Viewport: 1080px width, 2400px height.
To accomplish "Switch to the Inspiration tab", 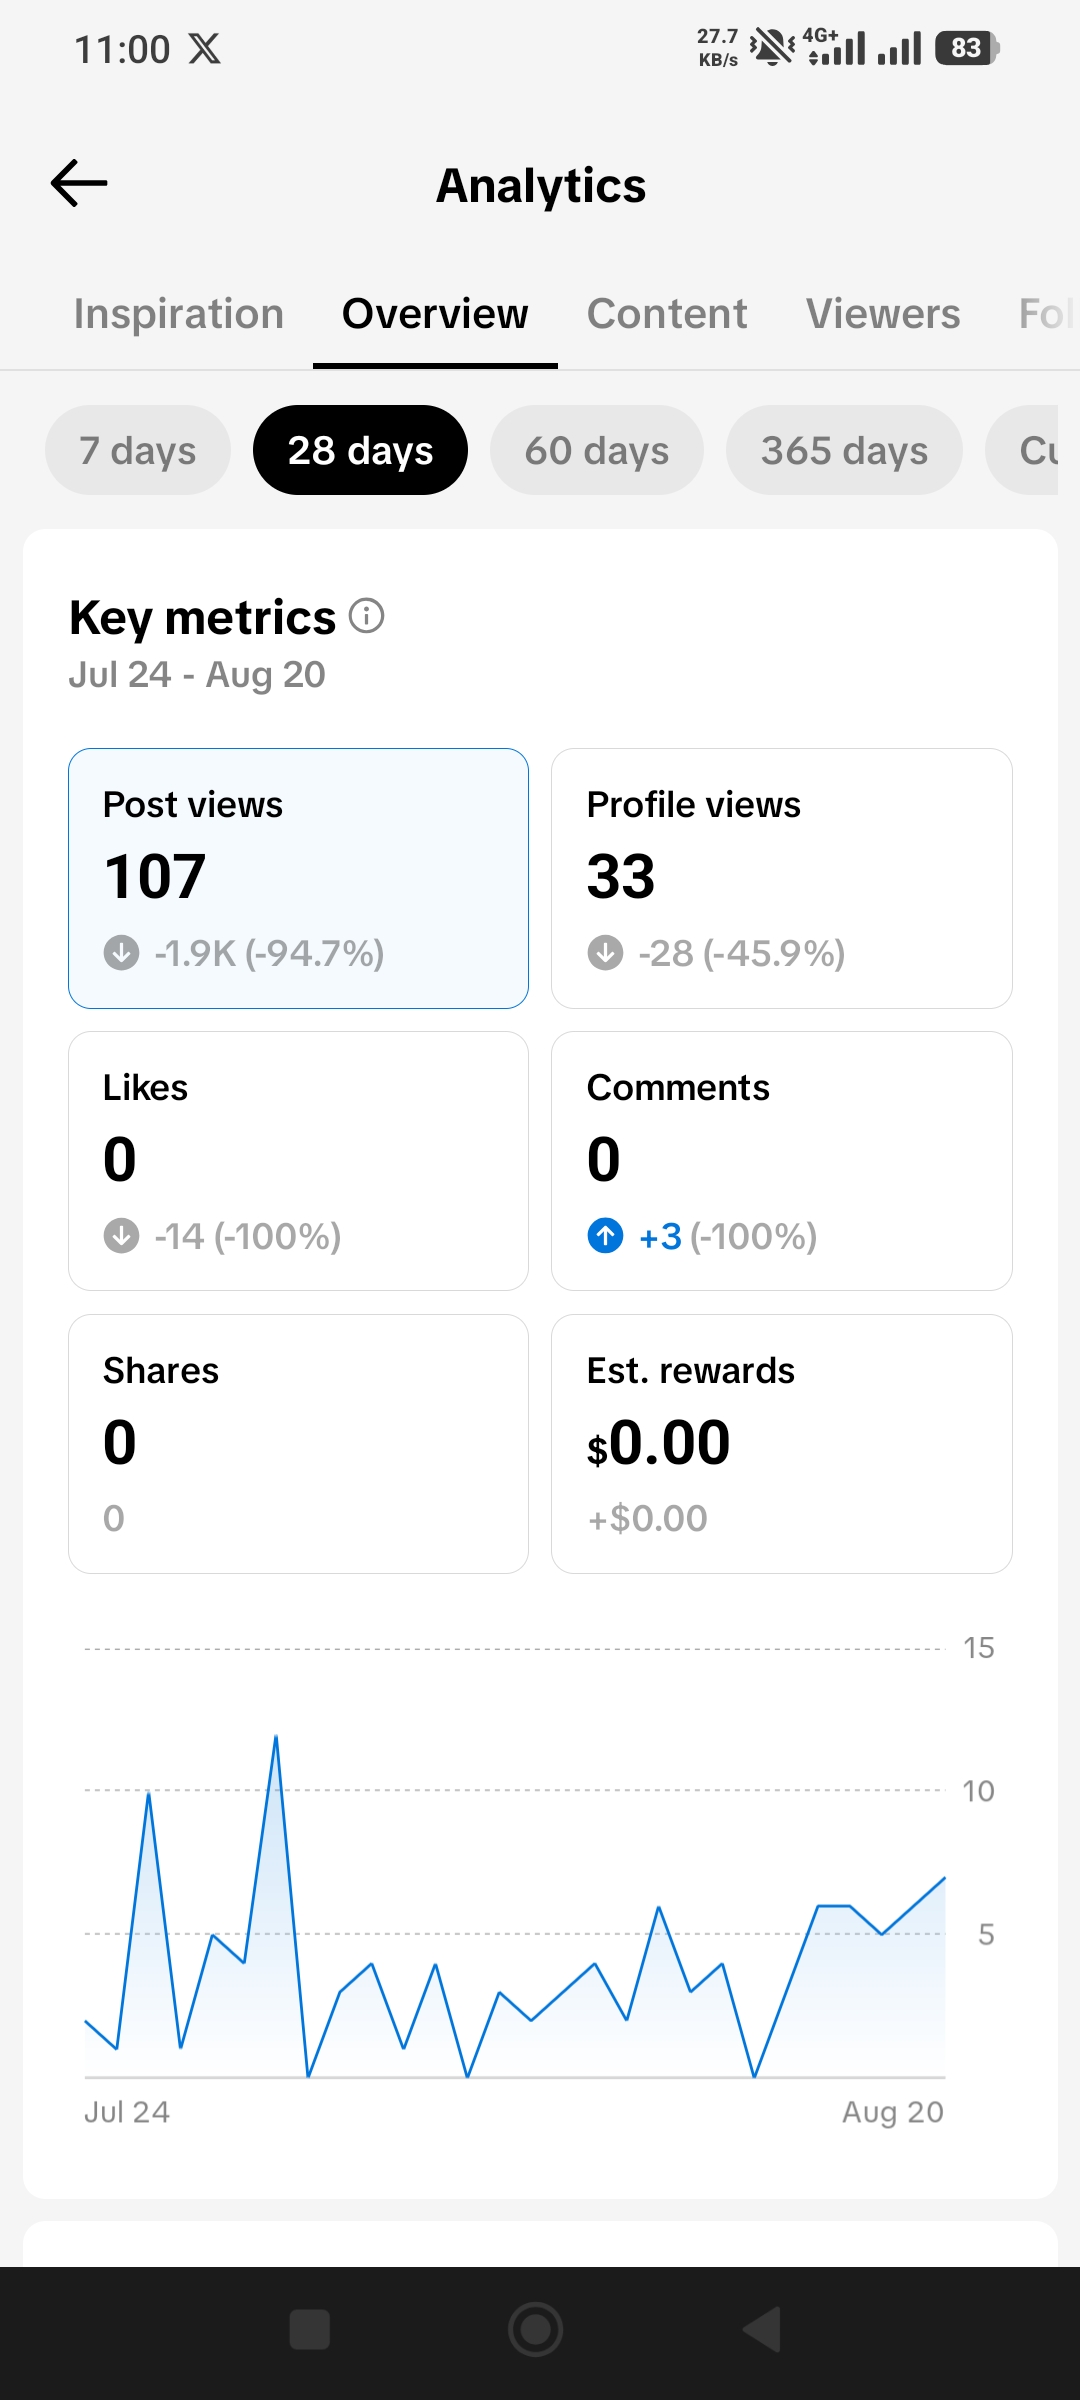I will click(179, 314).
